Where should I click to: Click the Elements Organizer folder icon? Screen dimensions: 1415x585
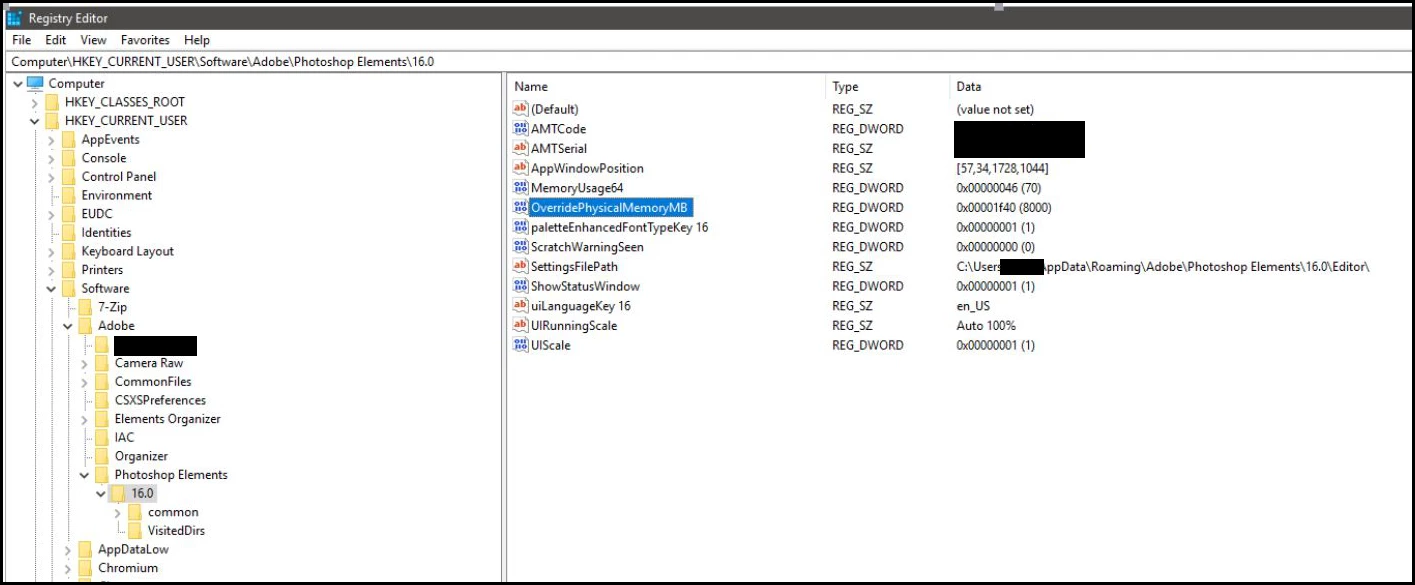102,419
